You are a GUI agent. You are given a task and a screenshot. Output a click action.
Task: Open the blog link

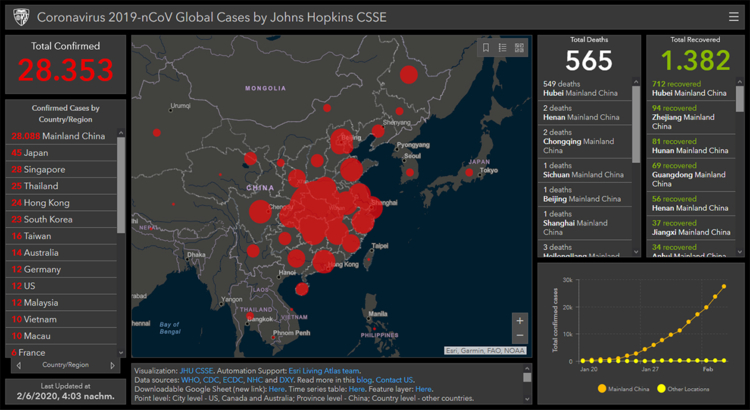(x=364, y=380)
